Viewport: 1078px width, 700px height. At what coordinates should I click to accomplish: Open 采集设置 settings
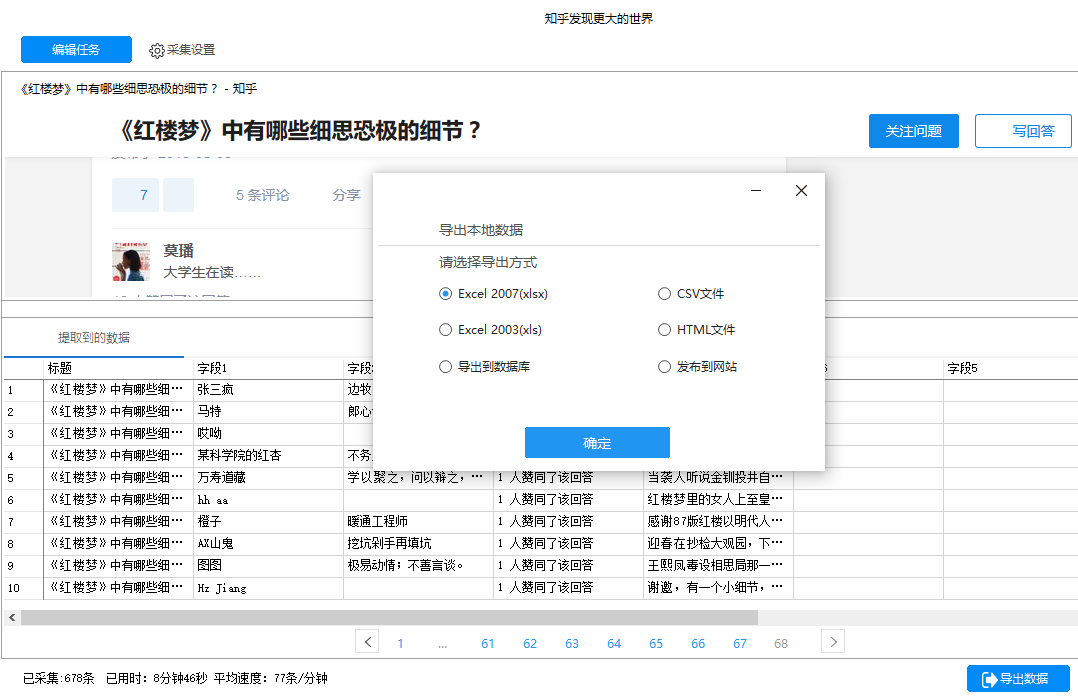click(x=183, y=50)
